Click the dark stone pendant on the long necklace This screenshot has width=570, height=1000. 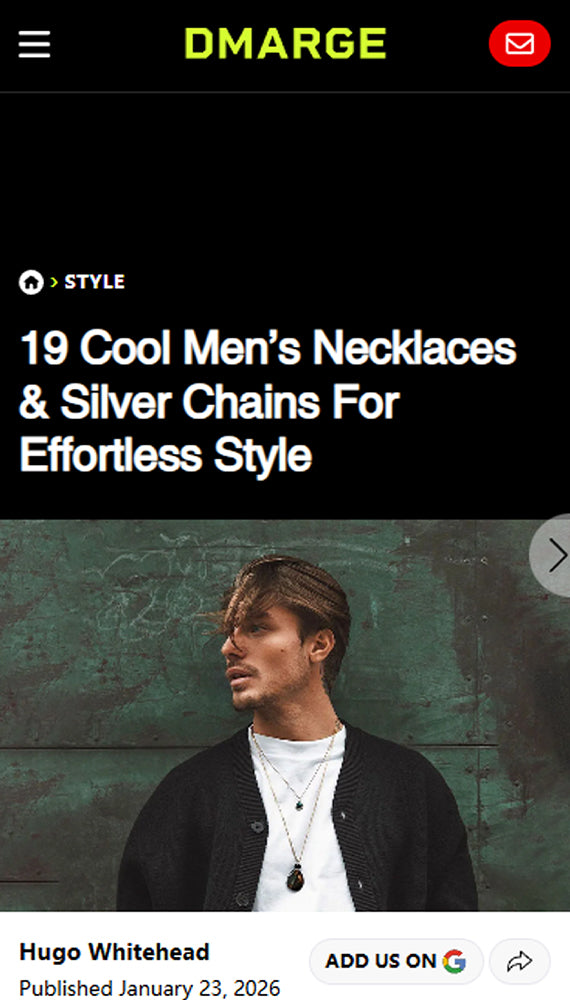point(295,879)
